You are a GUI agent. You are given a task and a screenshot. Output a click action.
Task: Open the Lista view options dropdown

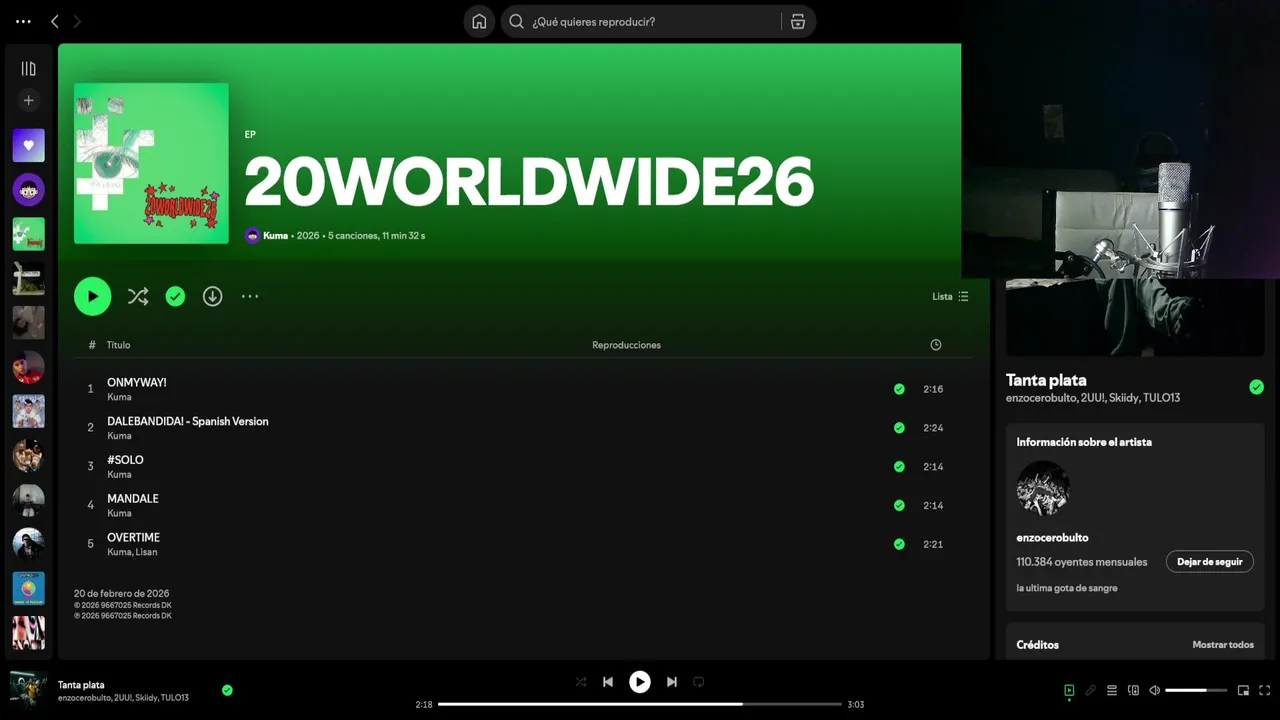pos(950,296)
